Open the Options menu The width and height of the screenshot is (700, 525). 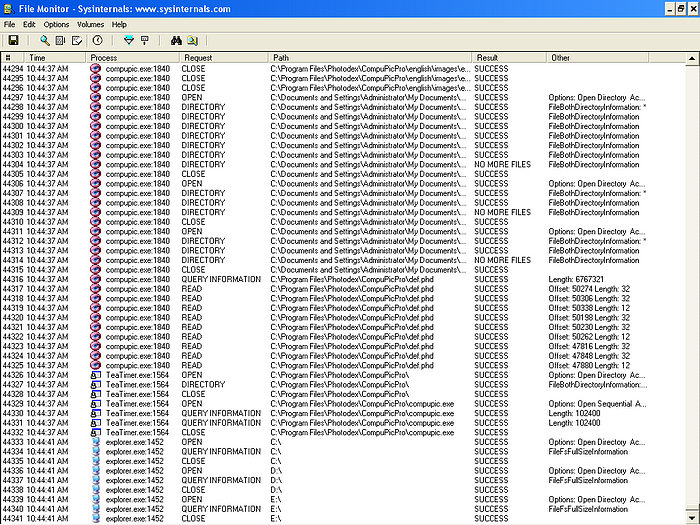[x=56, y=25]
